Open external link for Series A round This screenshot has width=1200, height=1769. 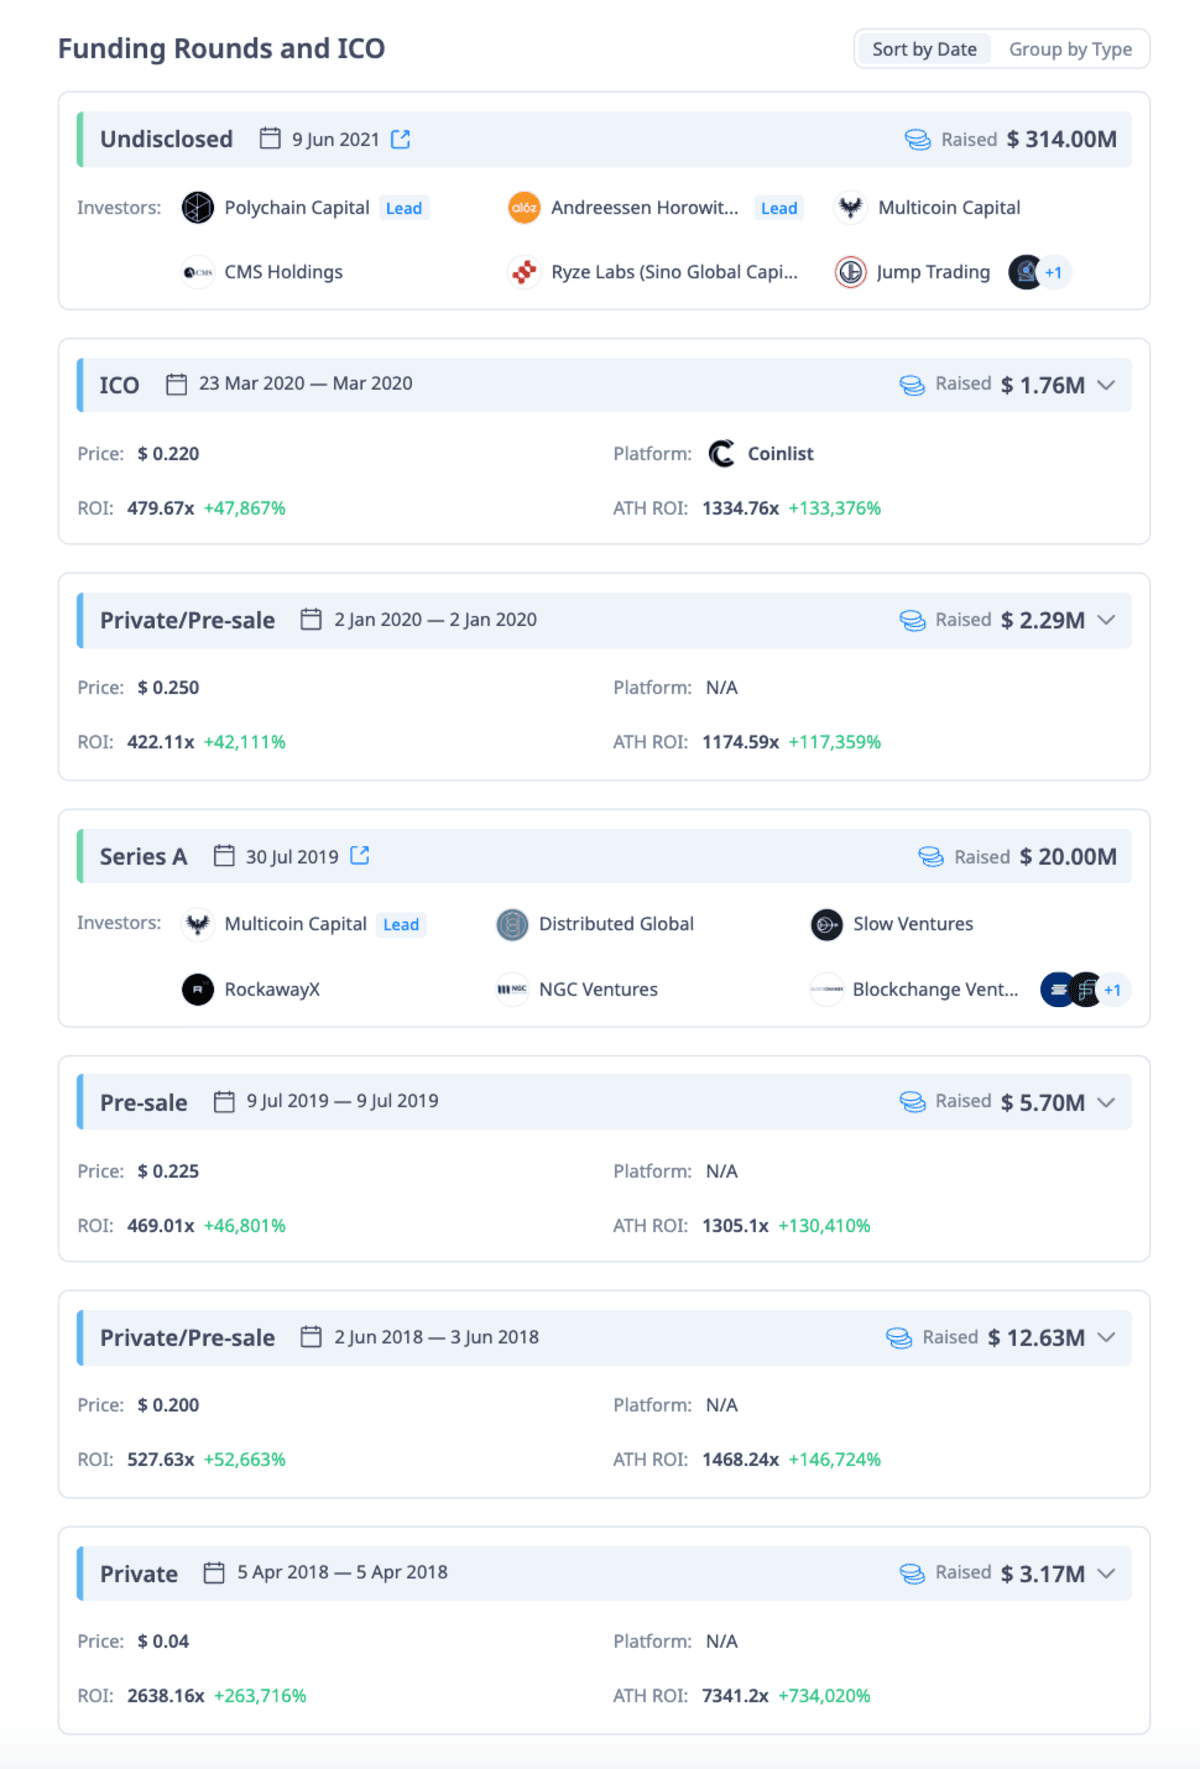(360, 856)
